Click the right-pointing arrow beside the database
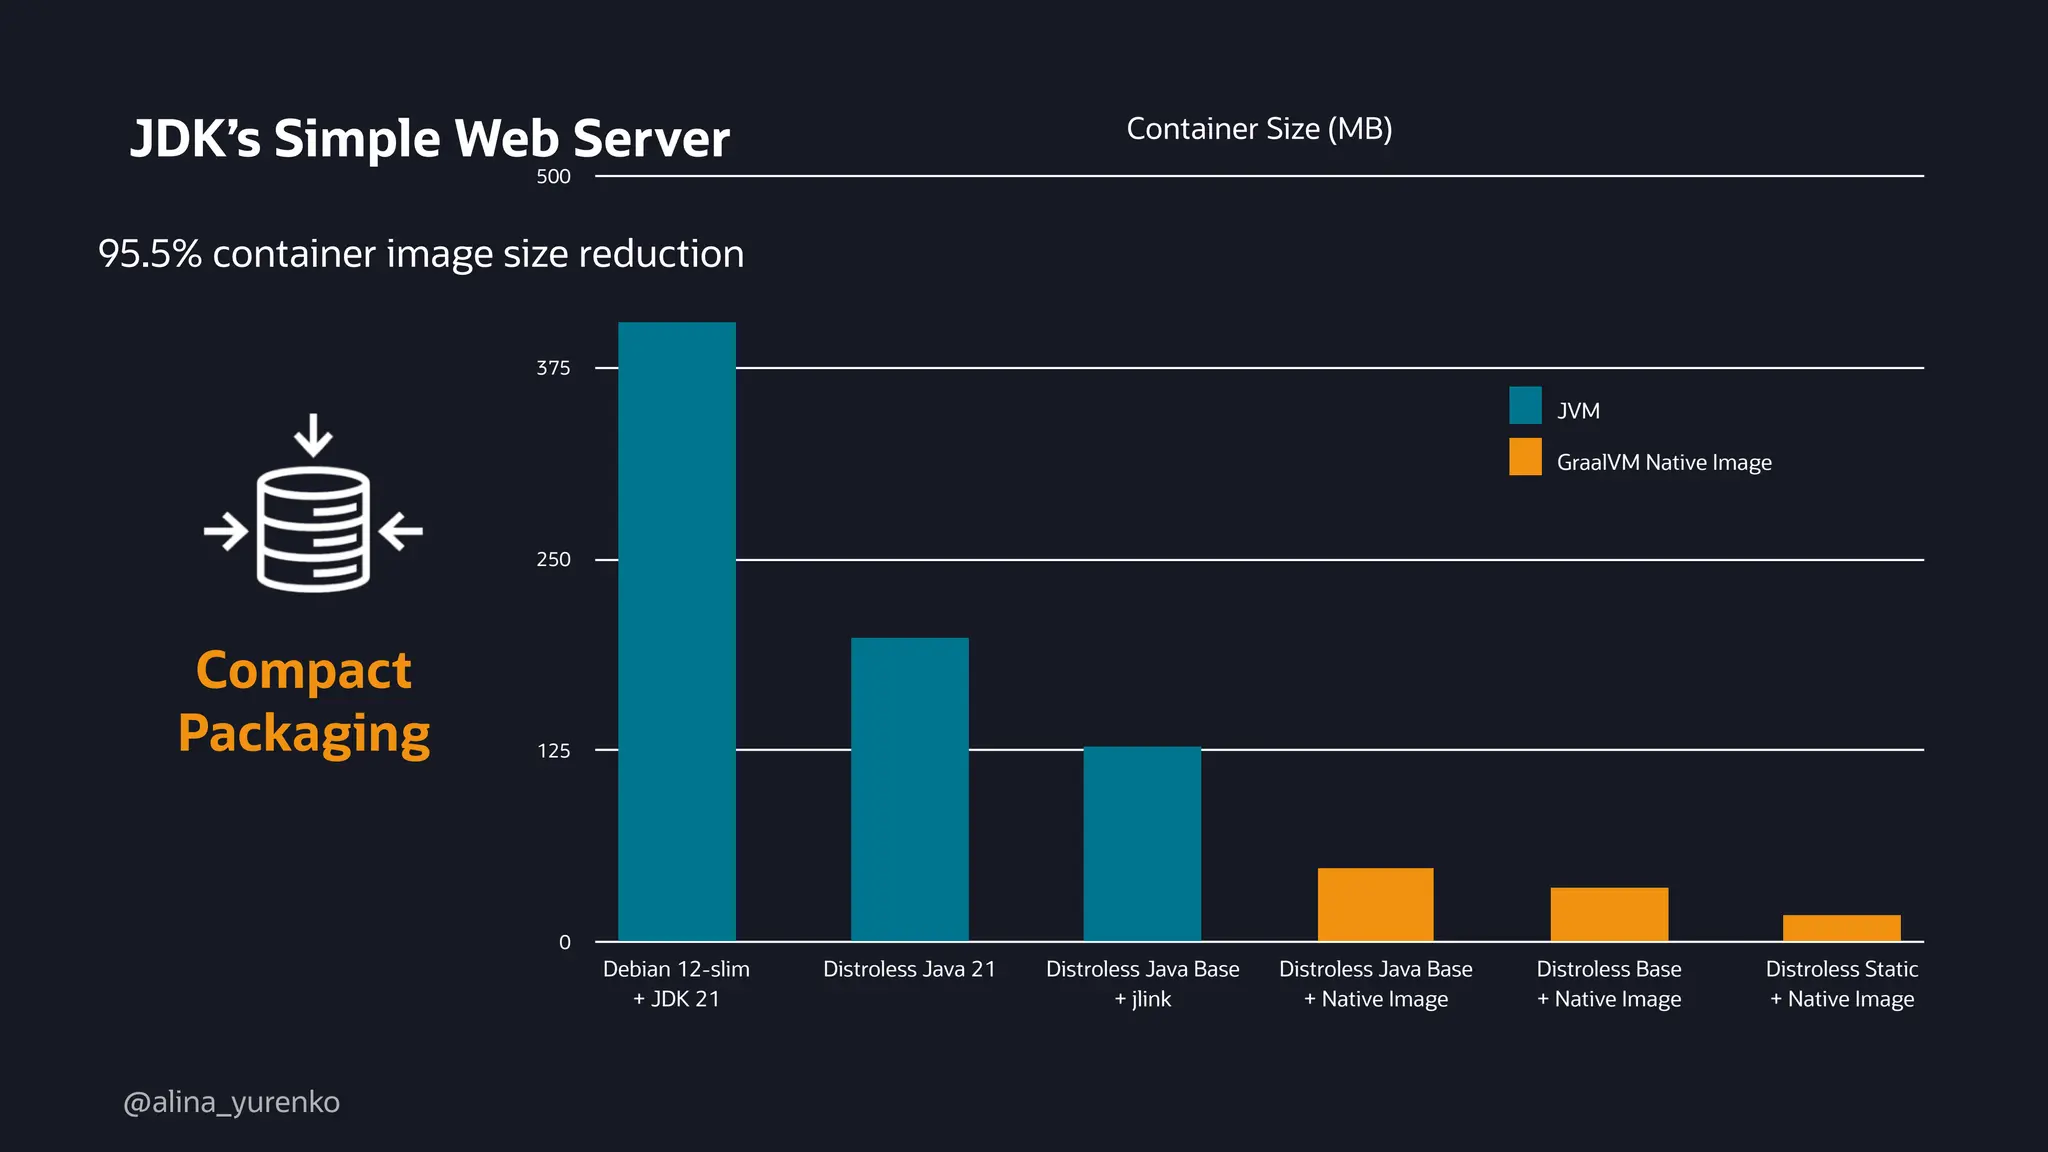The image size is (2048, 1152). click(x=226, y=531)
